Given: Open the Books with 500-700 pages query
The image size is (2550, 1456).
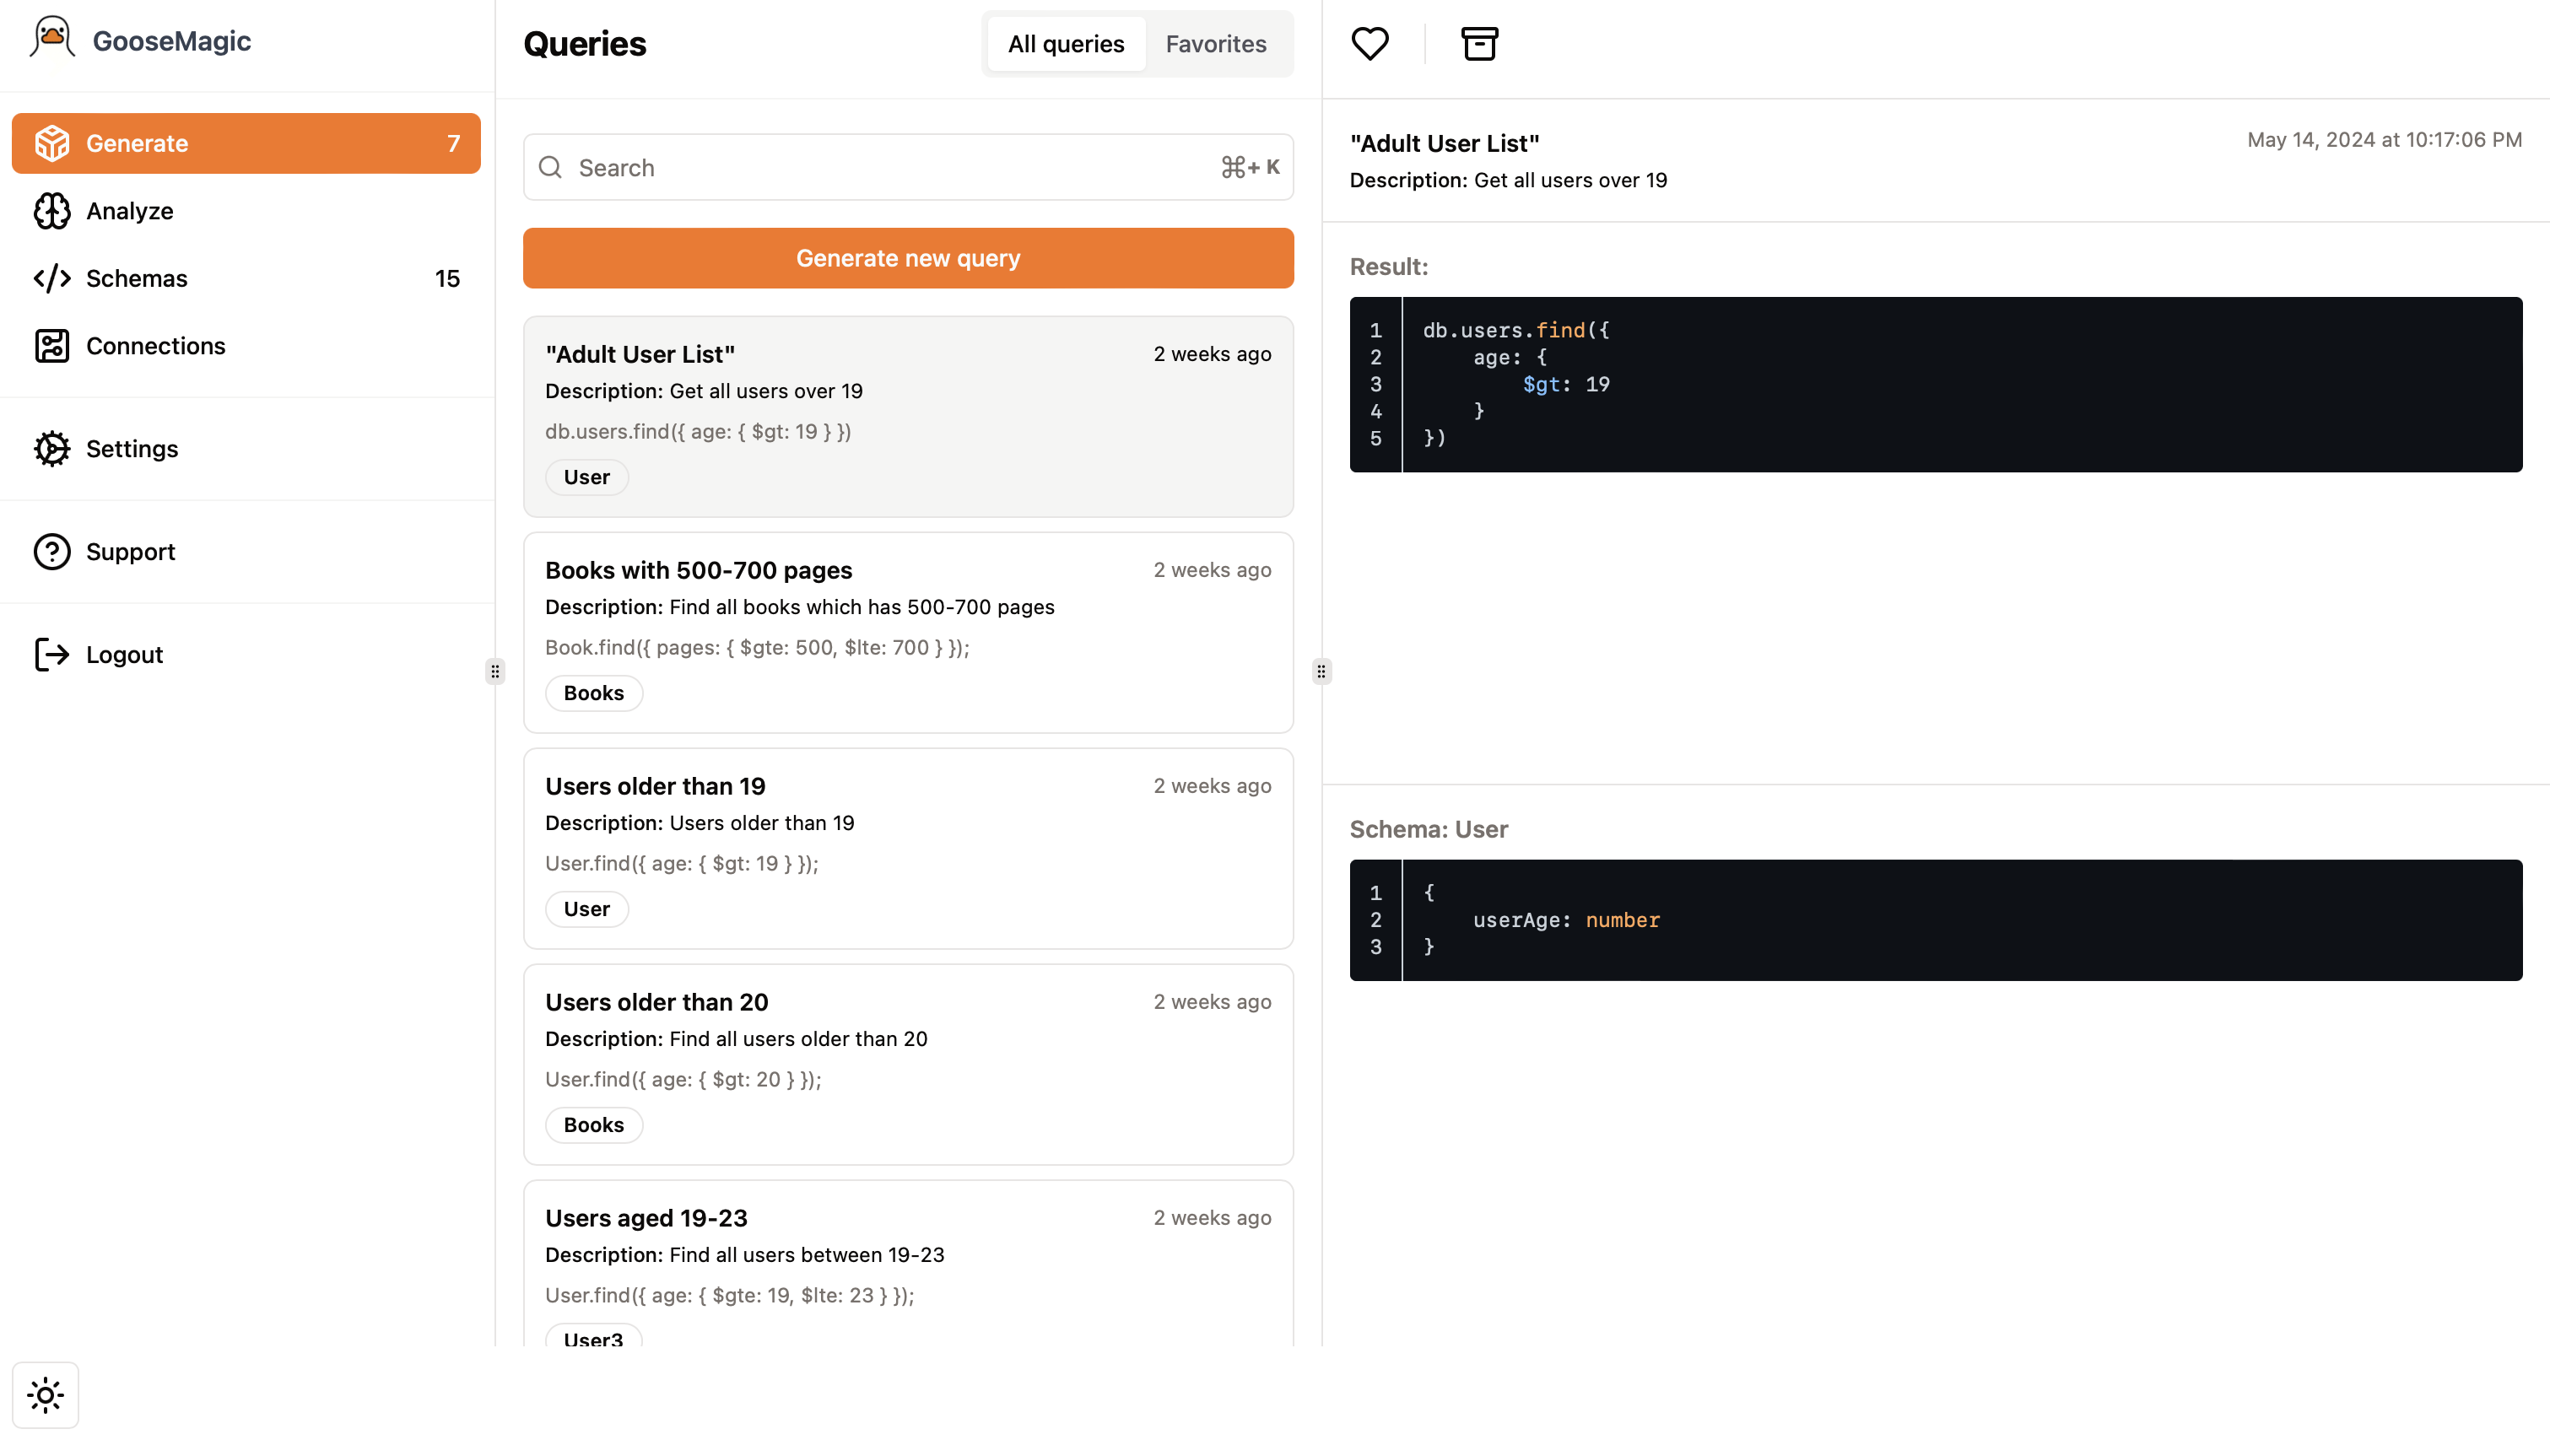Looking at the screenshot, I should pos(908,632).
